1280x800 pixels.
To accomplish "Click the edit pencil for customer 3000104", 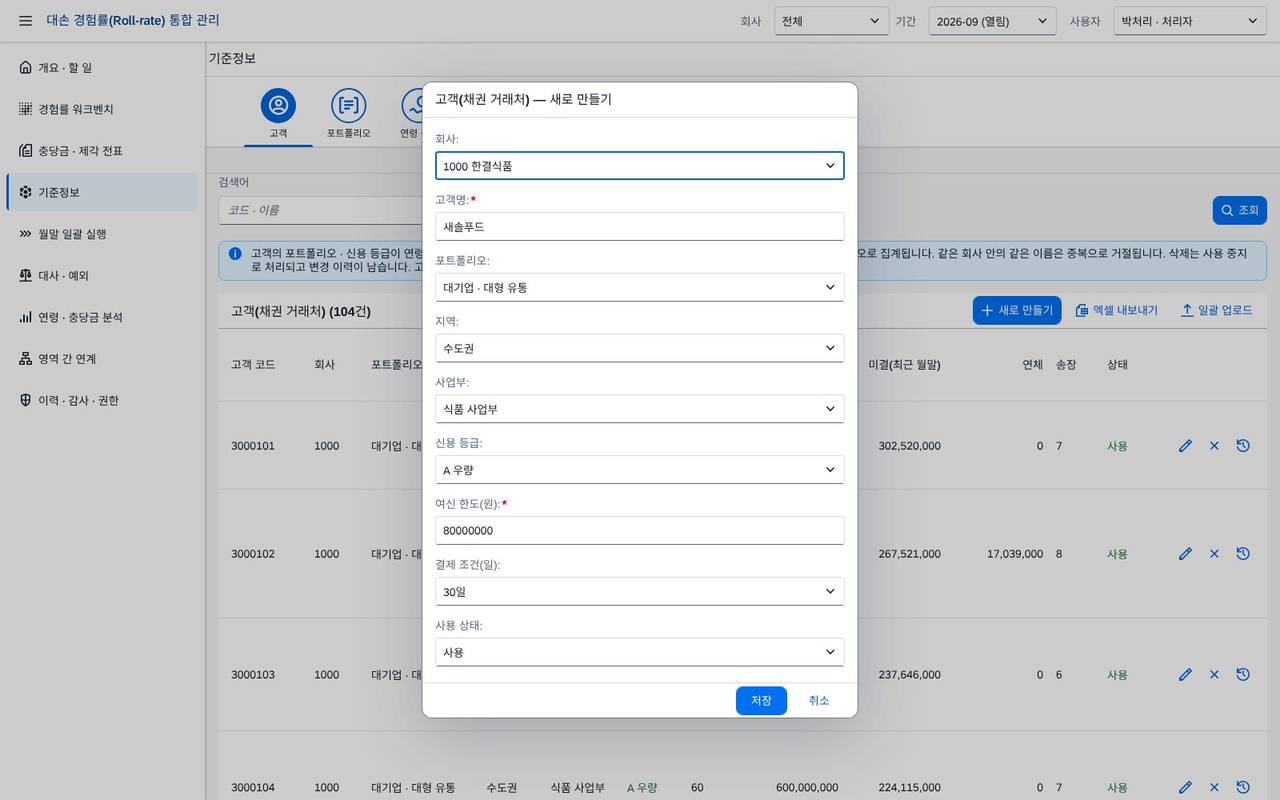I will [x=1185, y=788].
